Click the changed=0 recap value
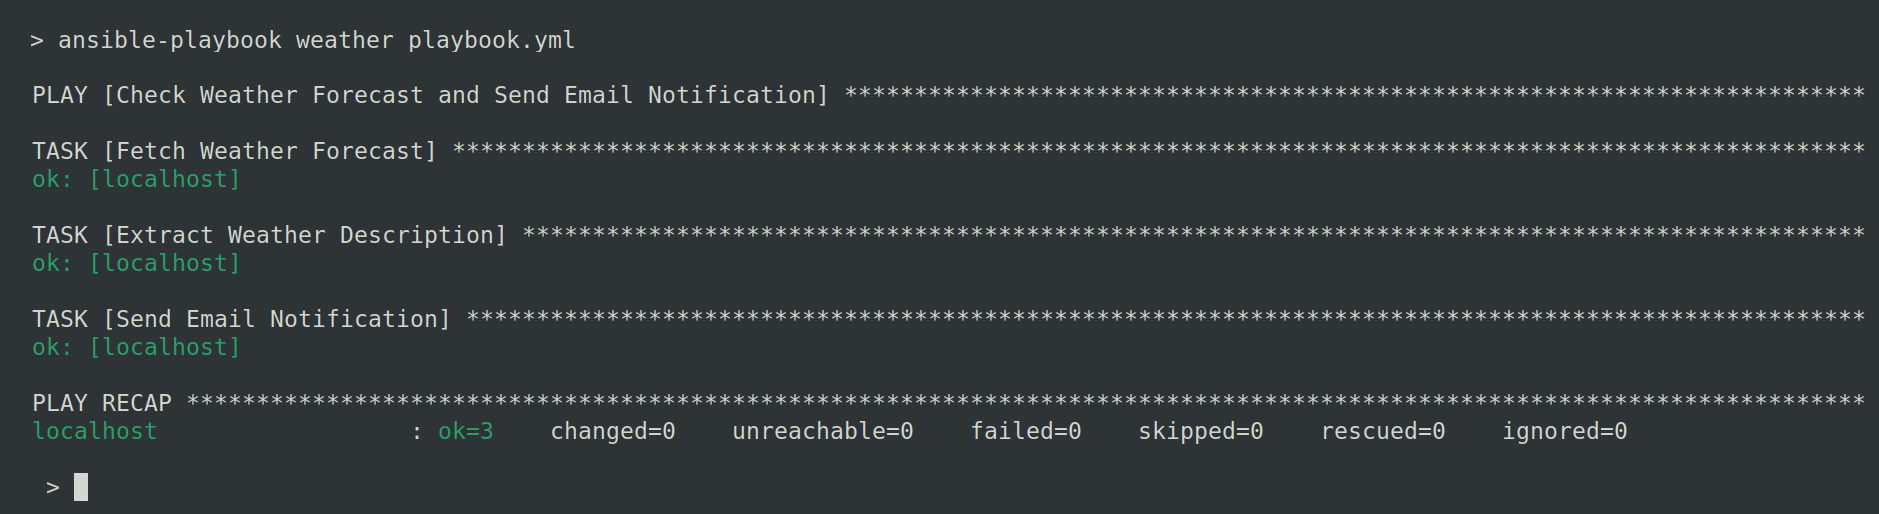The width and height of the screenshot is (1879, 514). (x=613, y=431)
